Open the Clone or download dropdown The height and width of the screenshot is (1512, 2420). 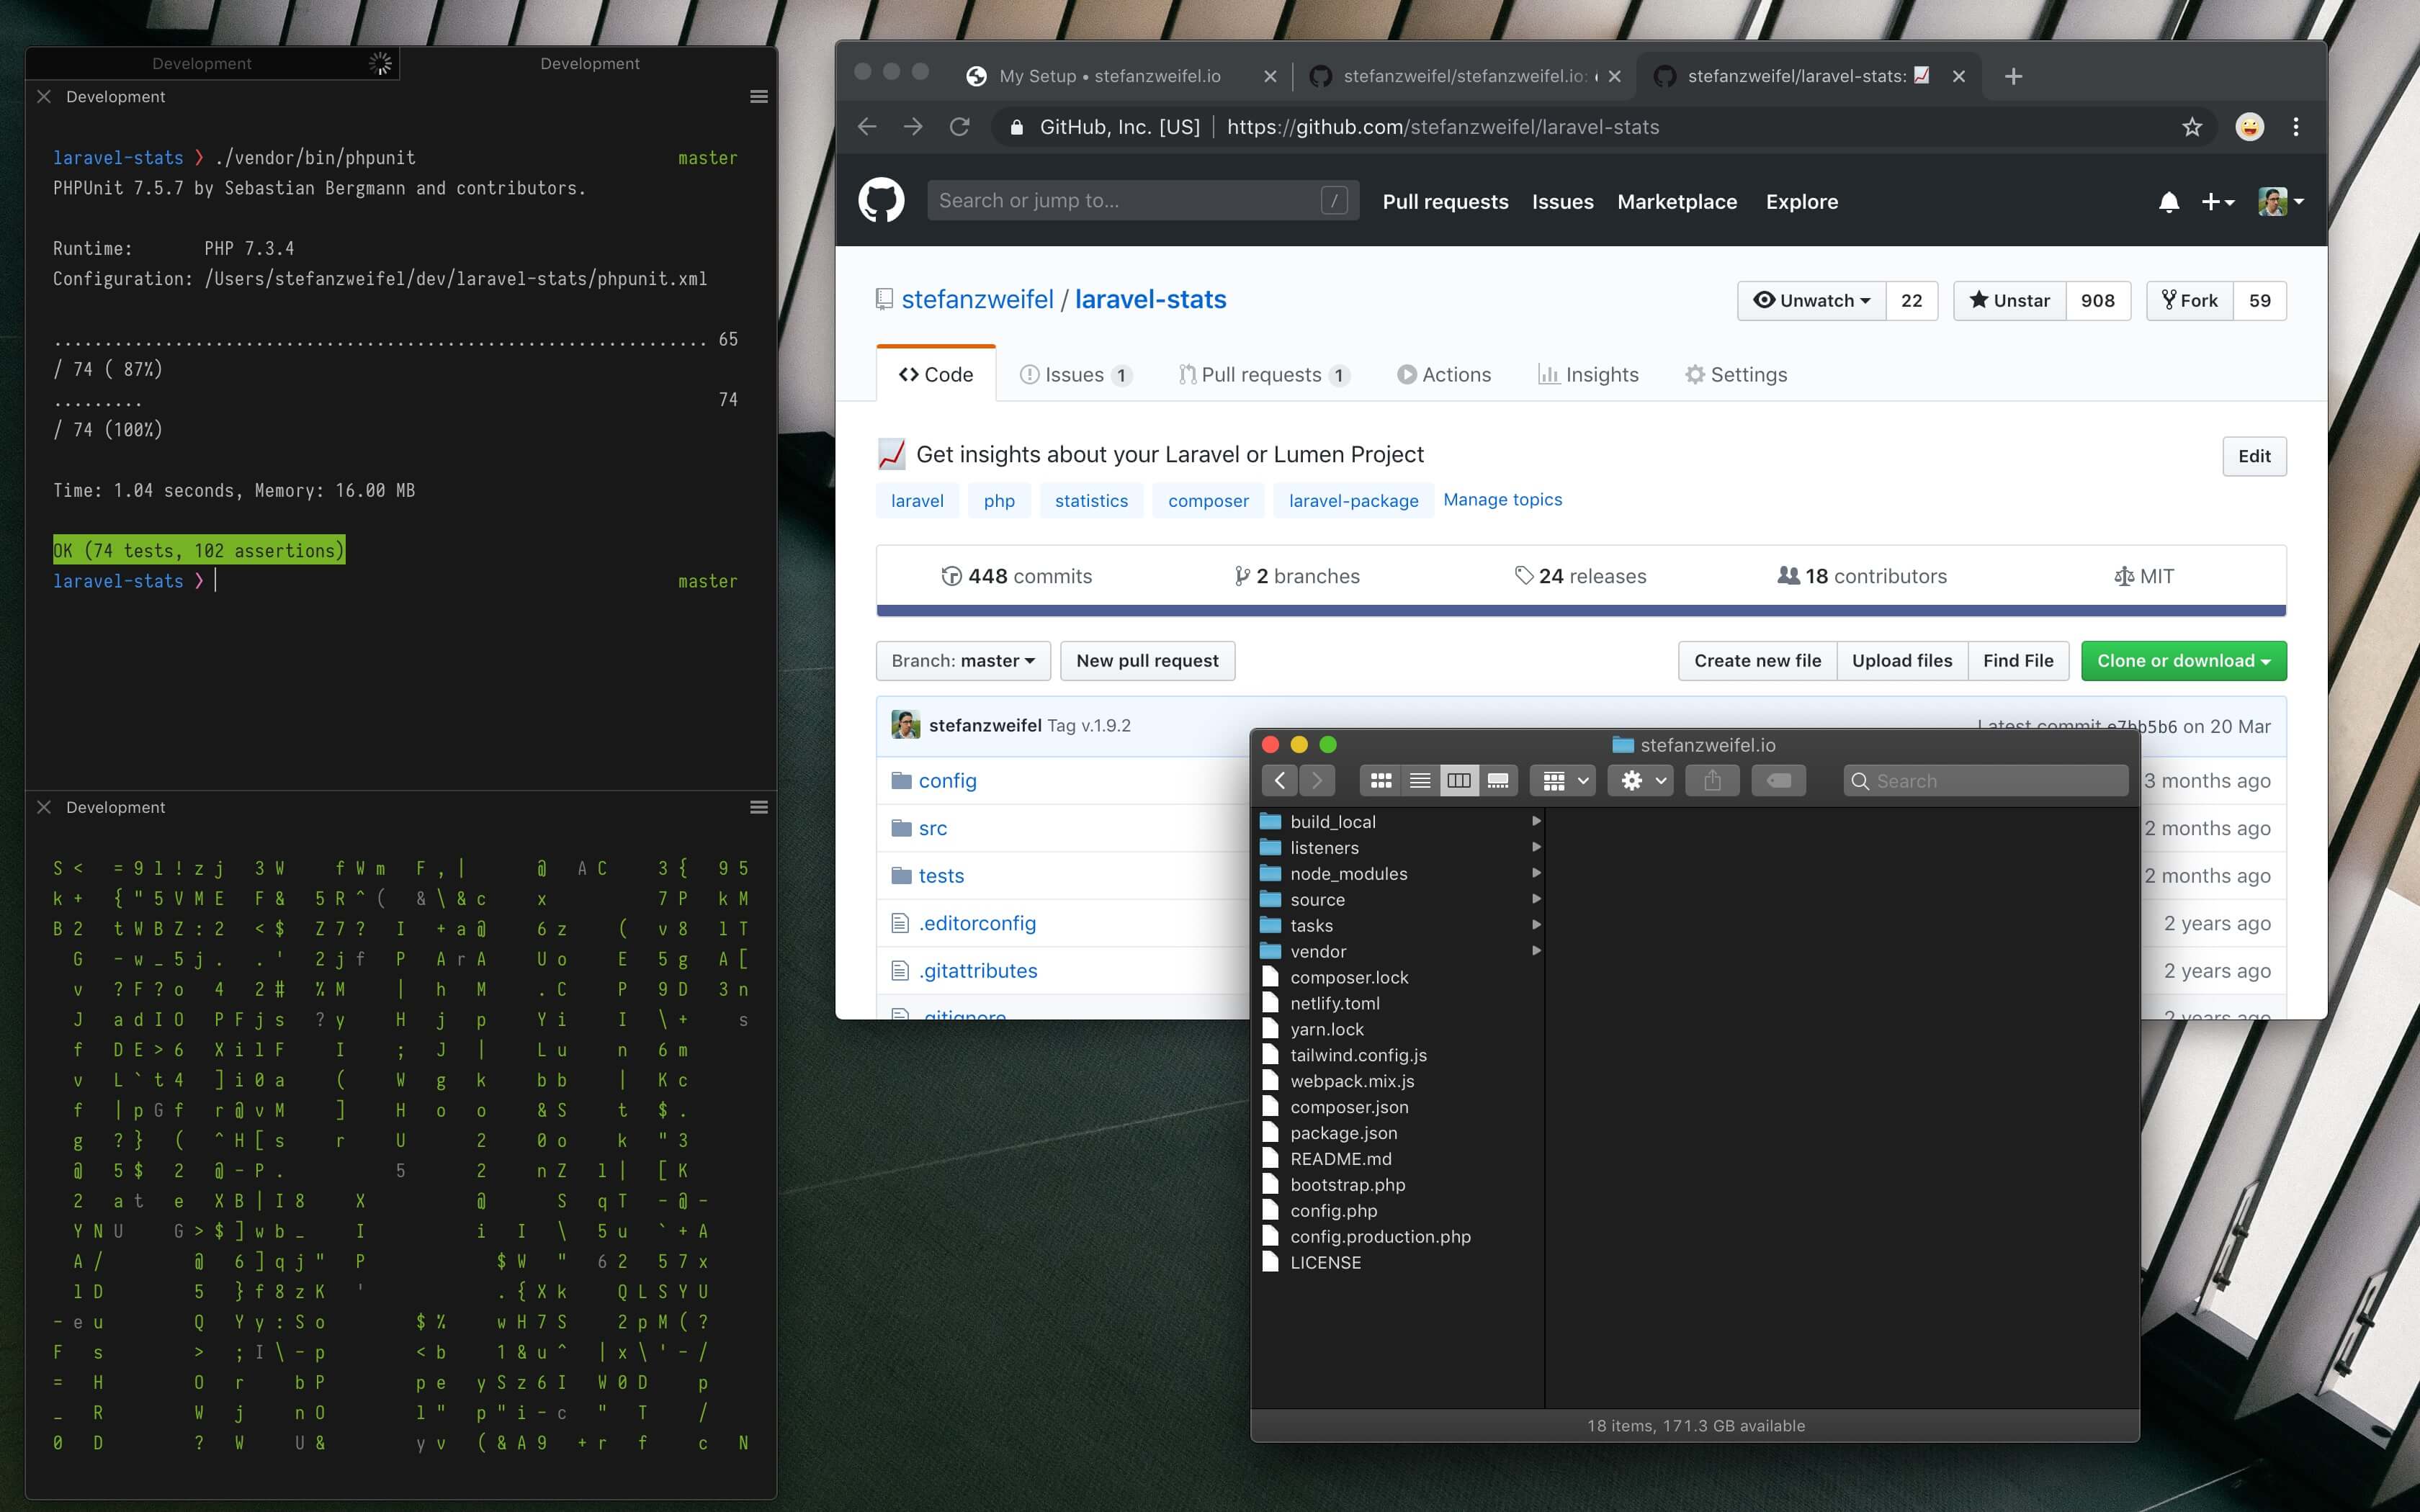click(x=2183, y=661)
